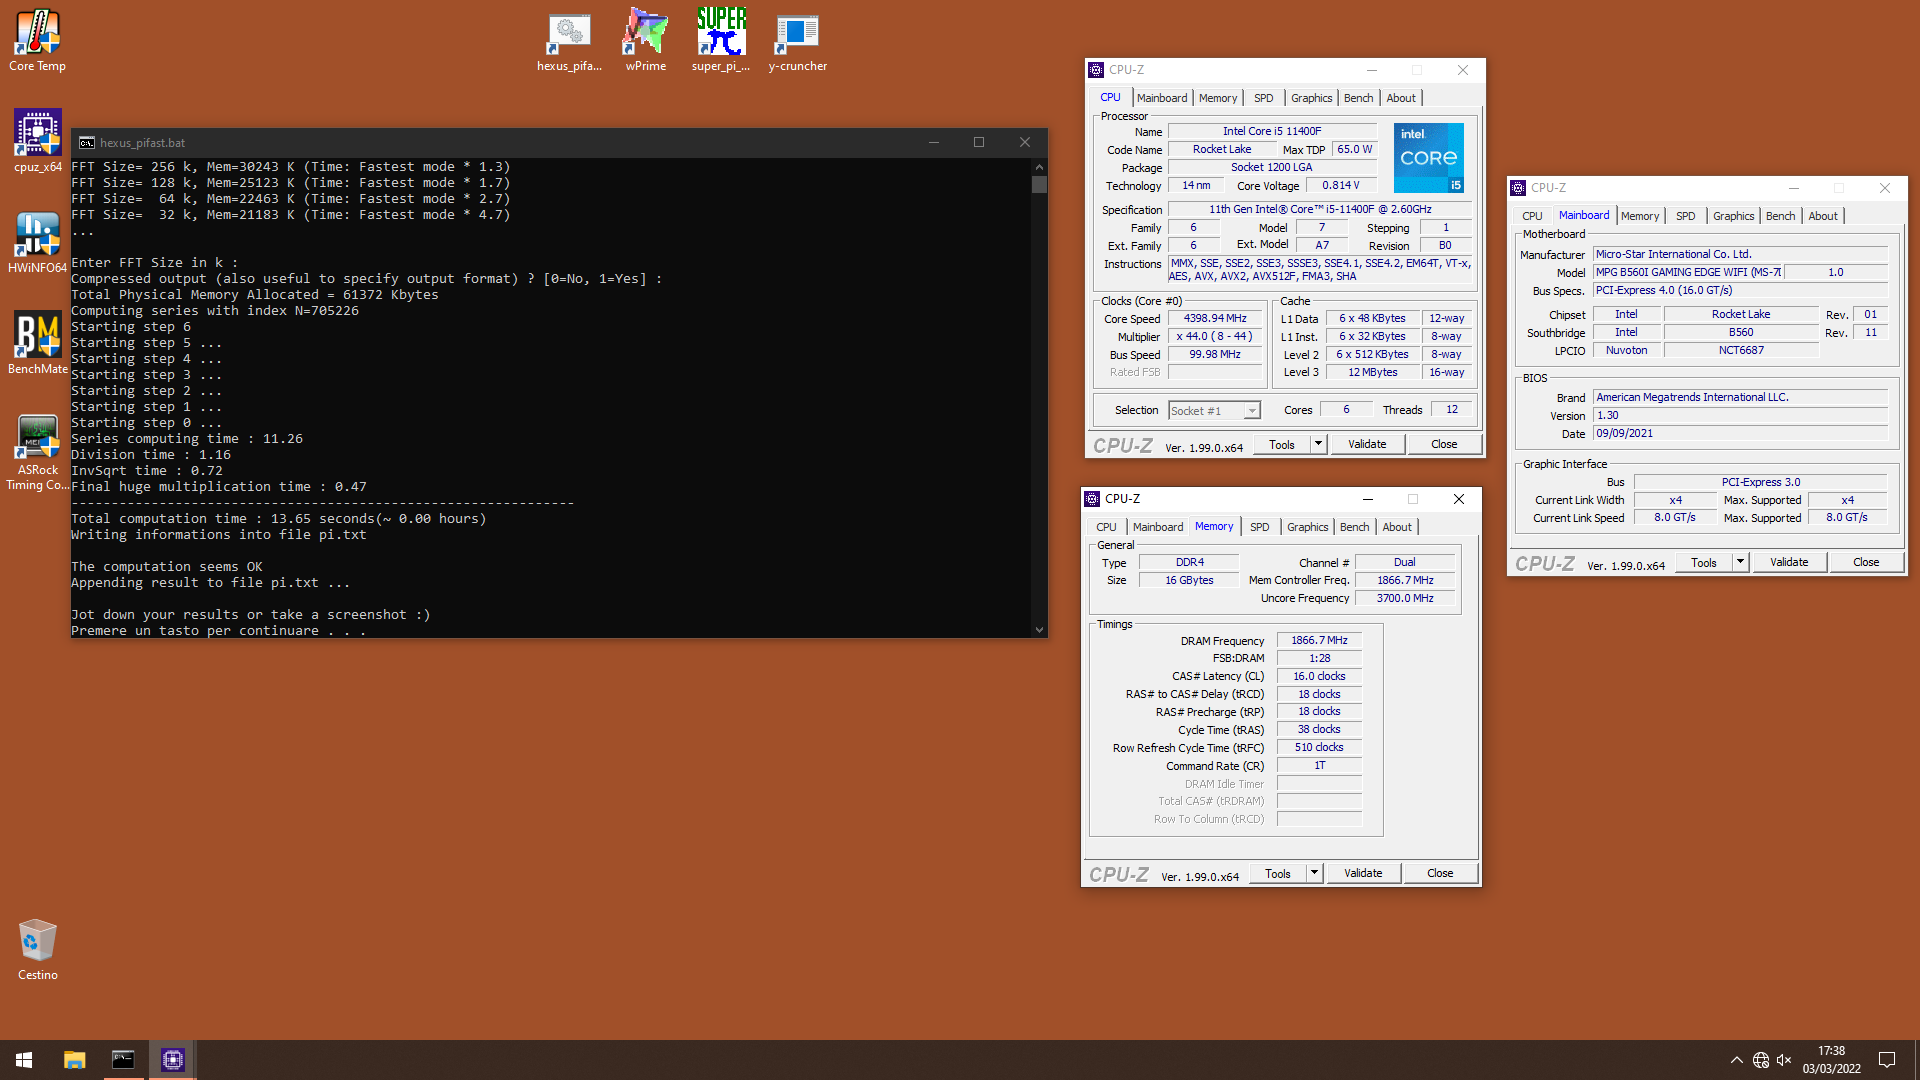The height and width of the screenshot is (1080, 1920).
Task: Click the Intel Core i5 logo
Action: point(1429,158)
